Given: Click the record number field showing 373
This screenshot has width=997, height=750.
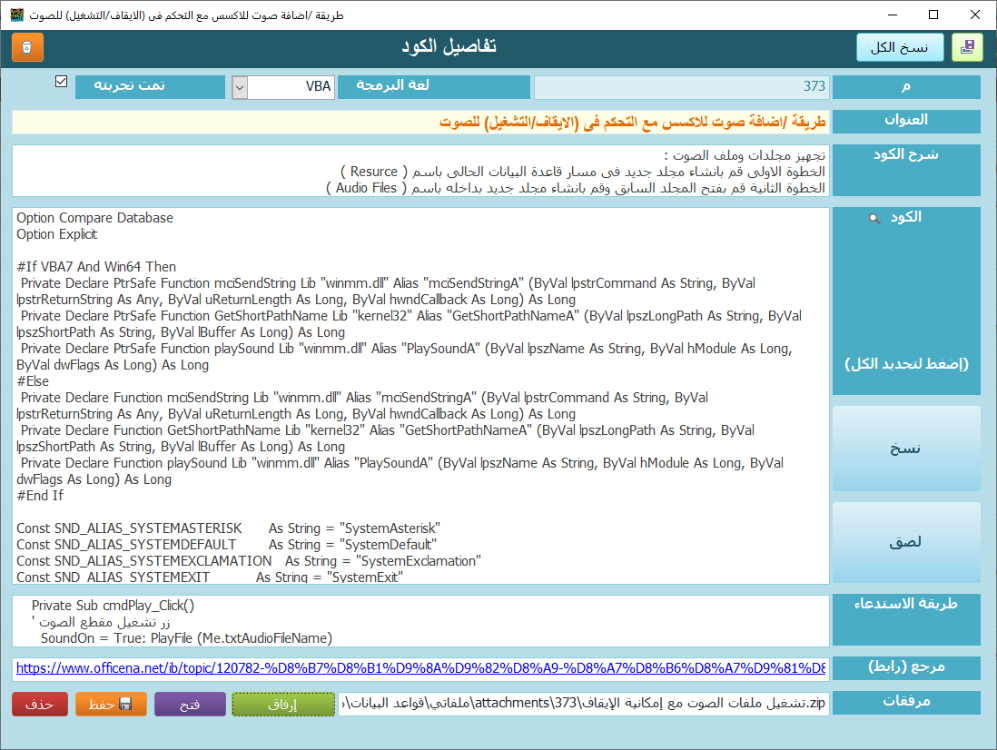Looking at the screenshot, I should (681, 86).
